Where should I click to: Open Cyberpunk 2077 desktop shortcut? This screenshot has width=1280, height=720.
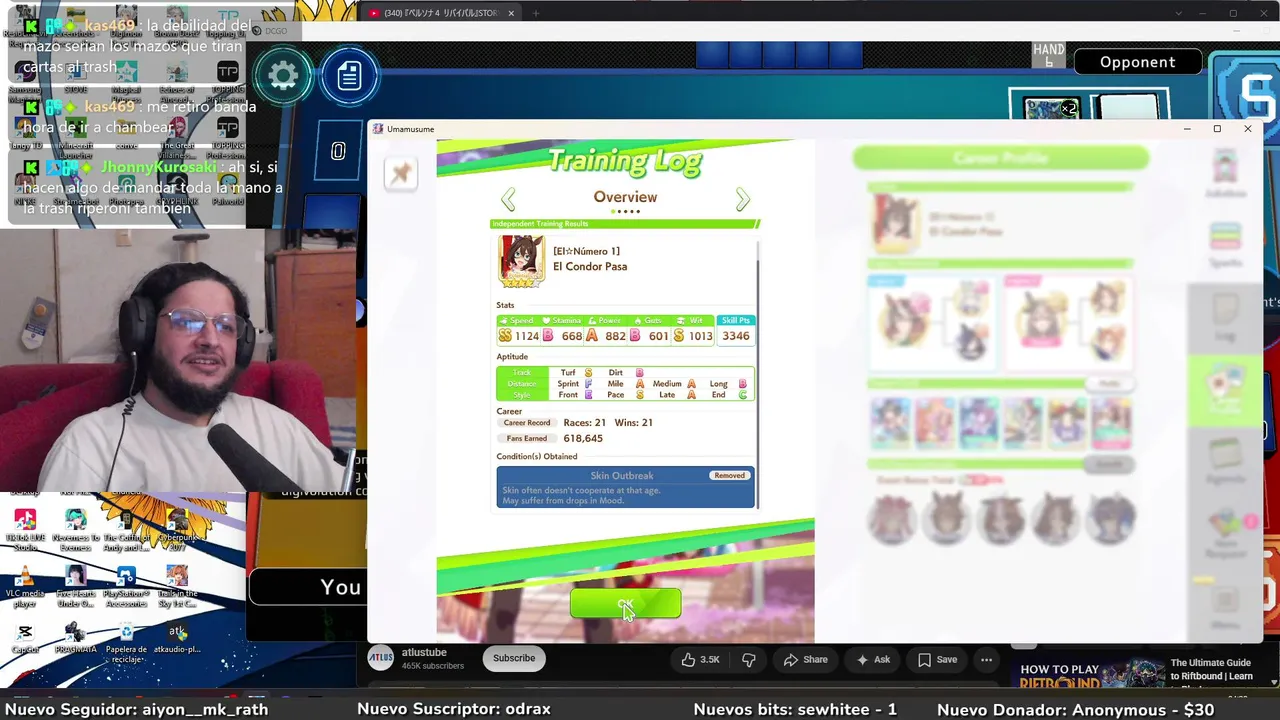(x=177, y=530)
